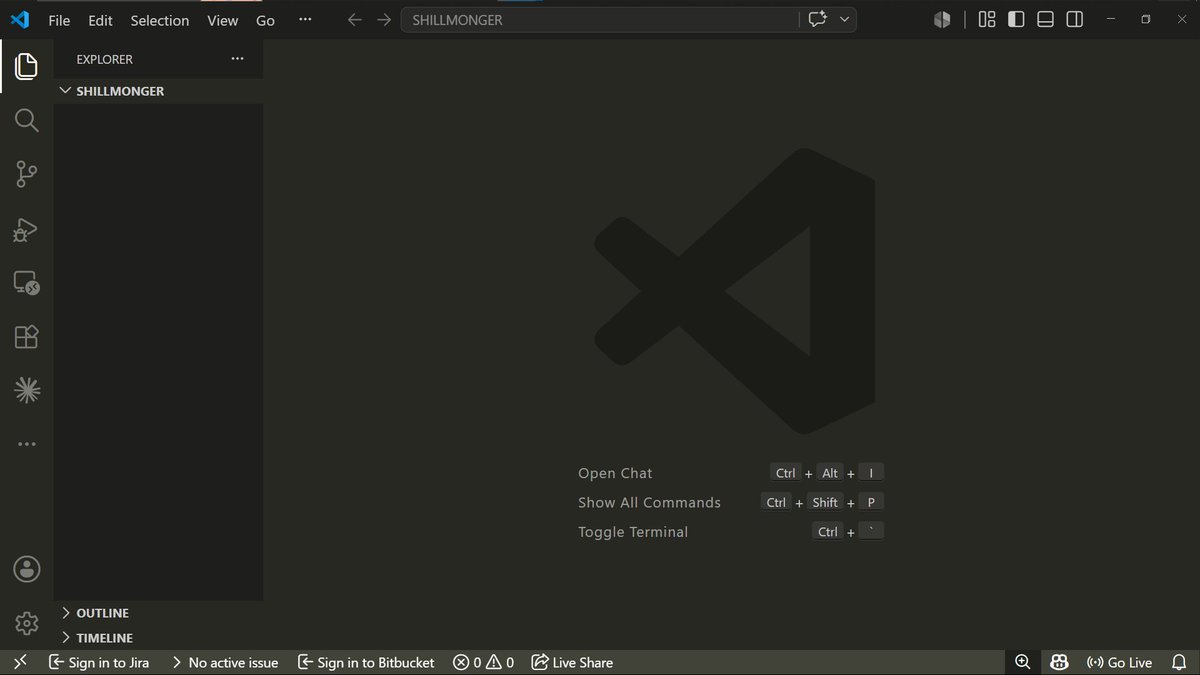Open the Go menu
Image resolution: width=1200 pixels, height=675 pixels.
265,20
